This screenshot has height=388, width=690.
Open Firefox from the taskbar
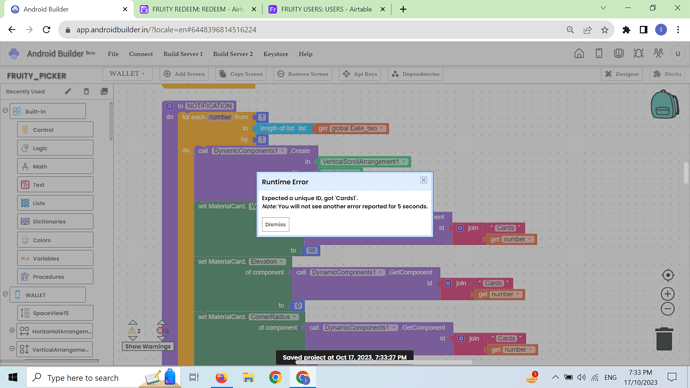click(x=221, y=377)
